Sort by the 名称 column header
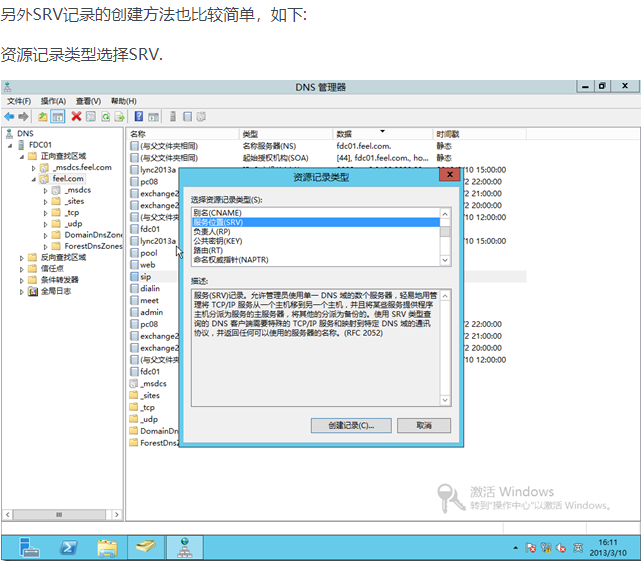This screenshot has height=561, width=641. tap(183, 134)
